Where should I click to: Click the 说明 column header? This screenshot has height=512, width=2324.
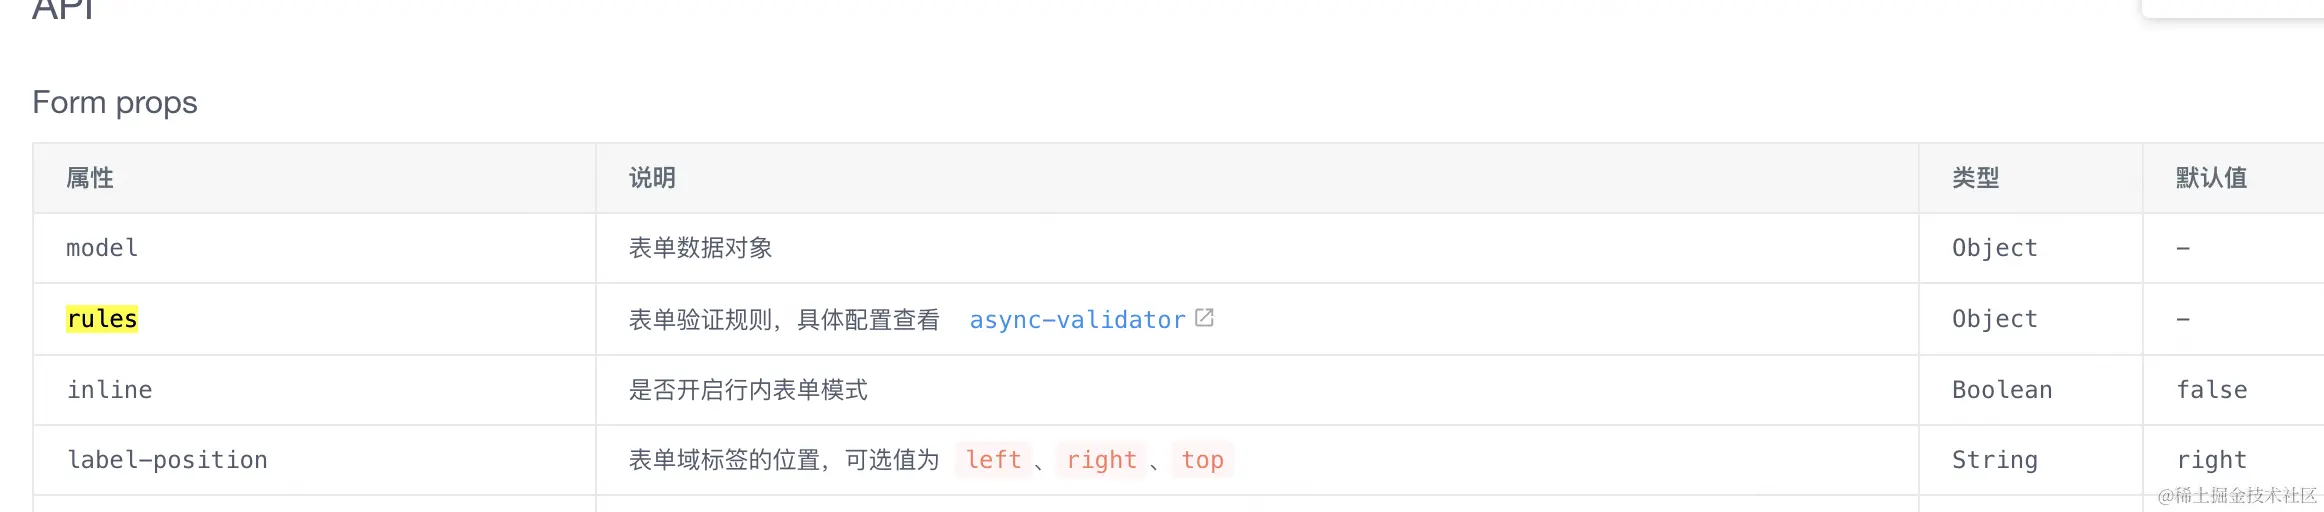point(652,178)
